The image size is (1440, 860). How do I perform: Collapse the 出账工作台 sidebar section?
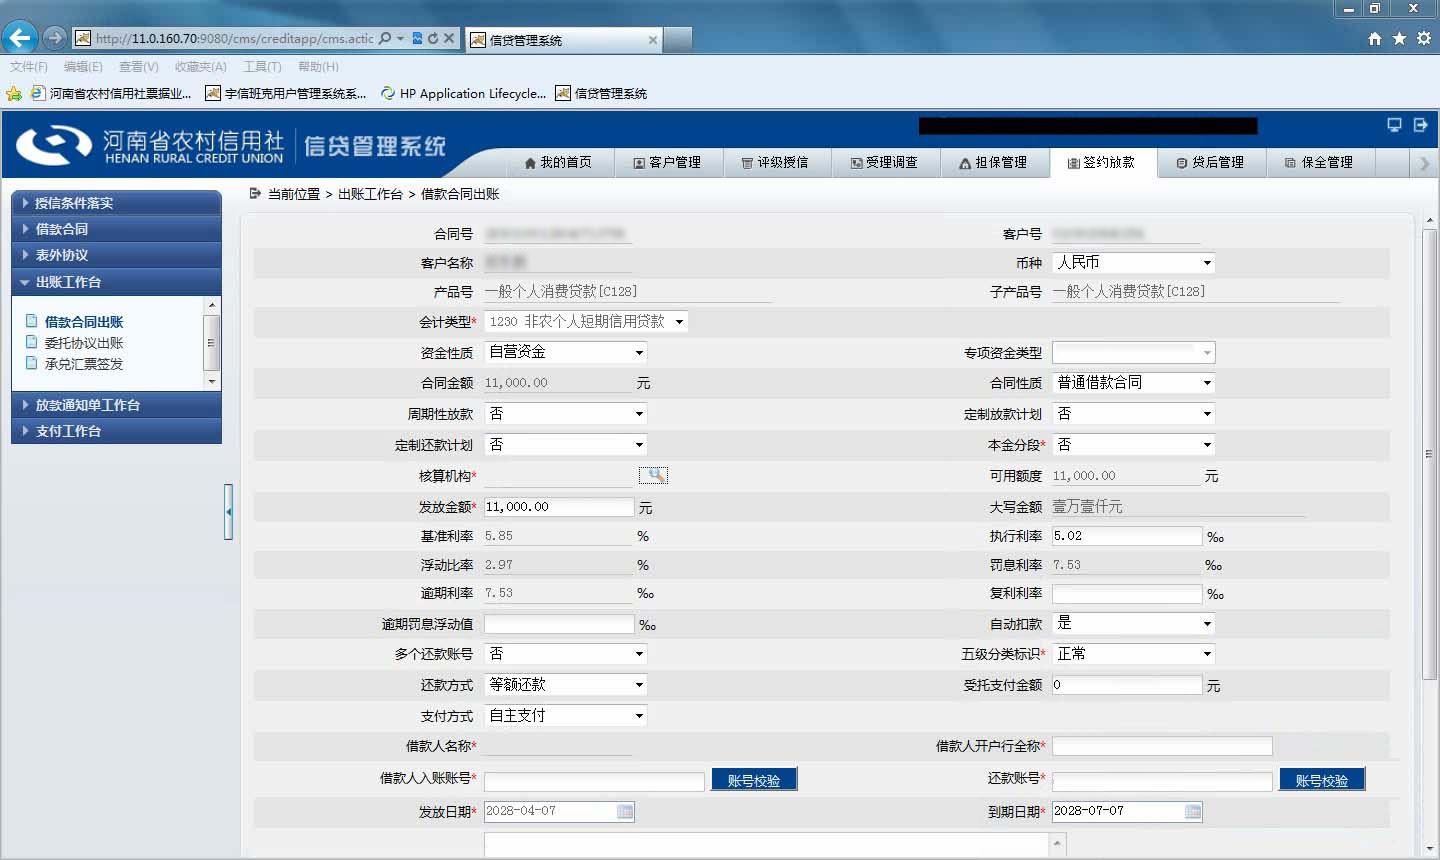click(x=116, y=282)
